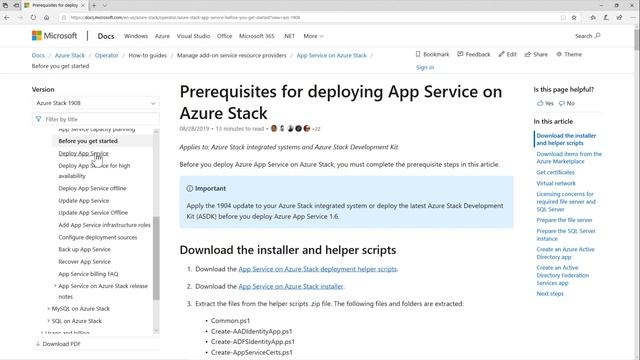
Task: Open the Windows menu item
Action: 136,36
